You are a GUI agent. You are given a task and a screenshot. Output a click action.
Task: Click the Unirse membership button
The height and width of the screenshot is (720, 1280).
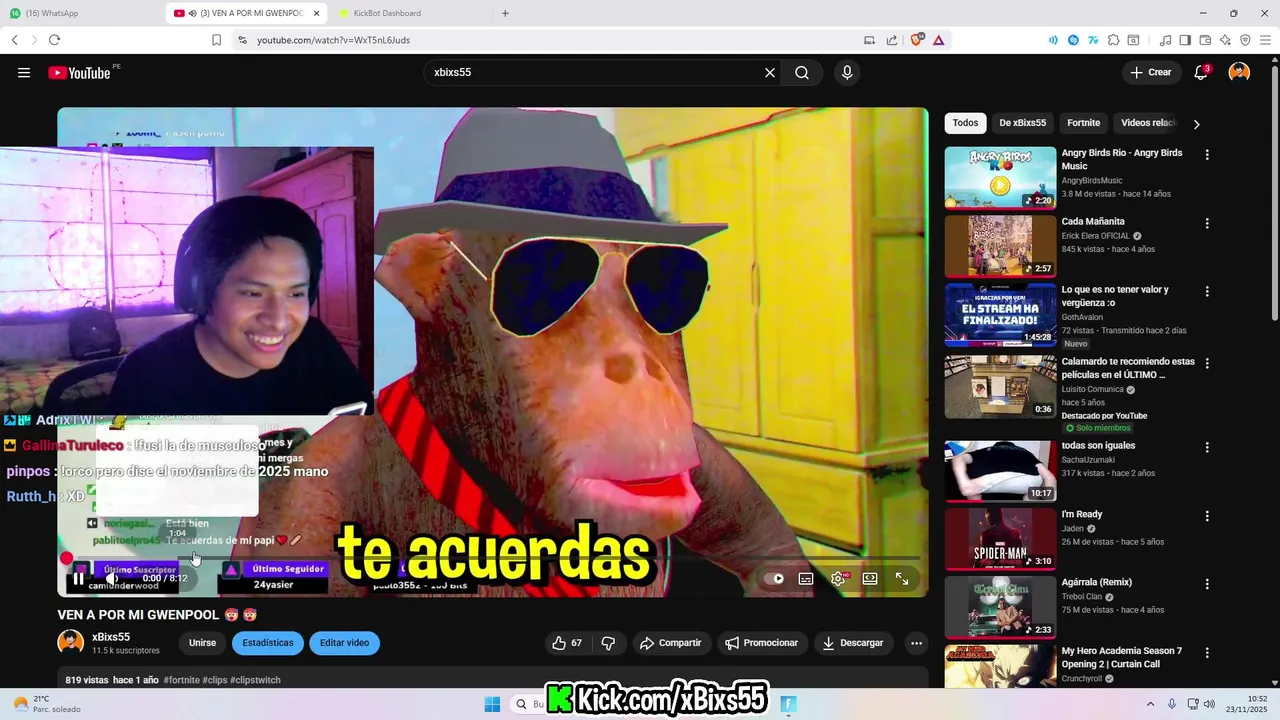[202, 643]
